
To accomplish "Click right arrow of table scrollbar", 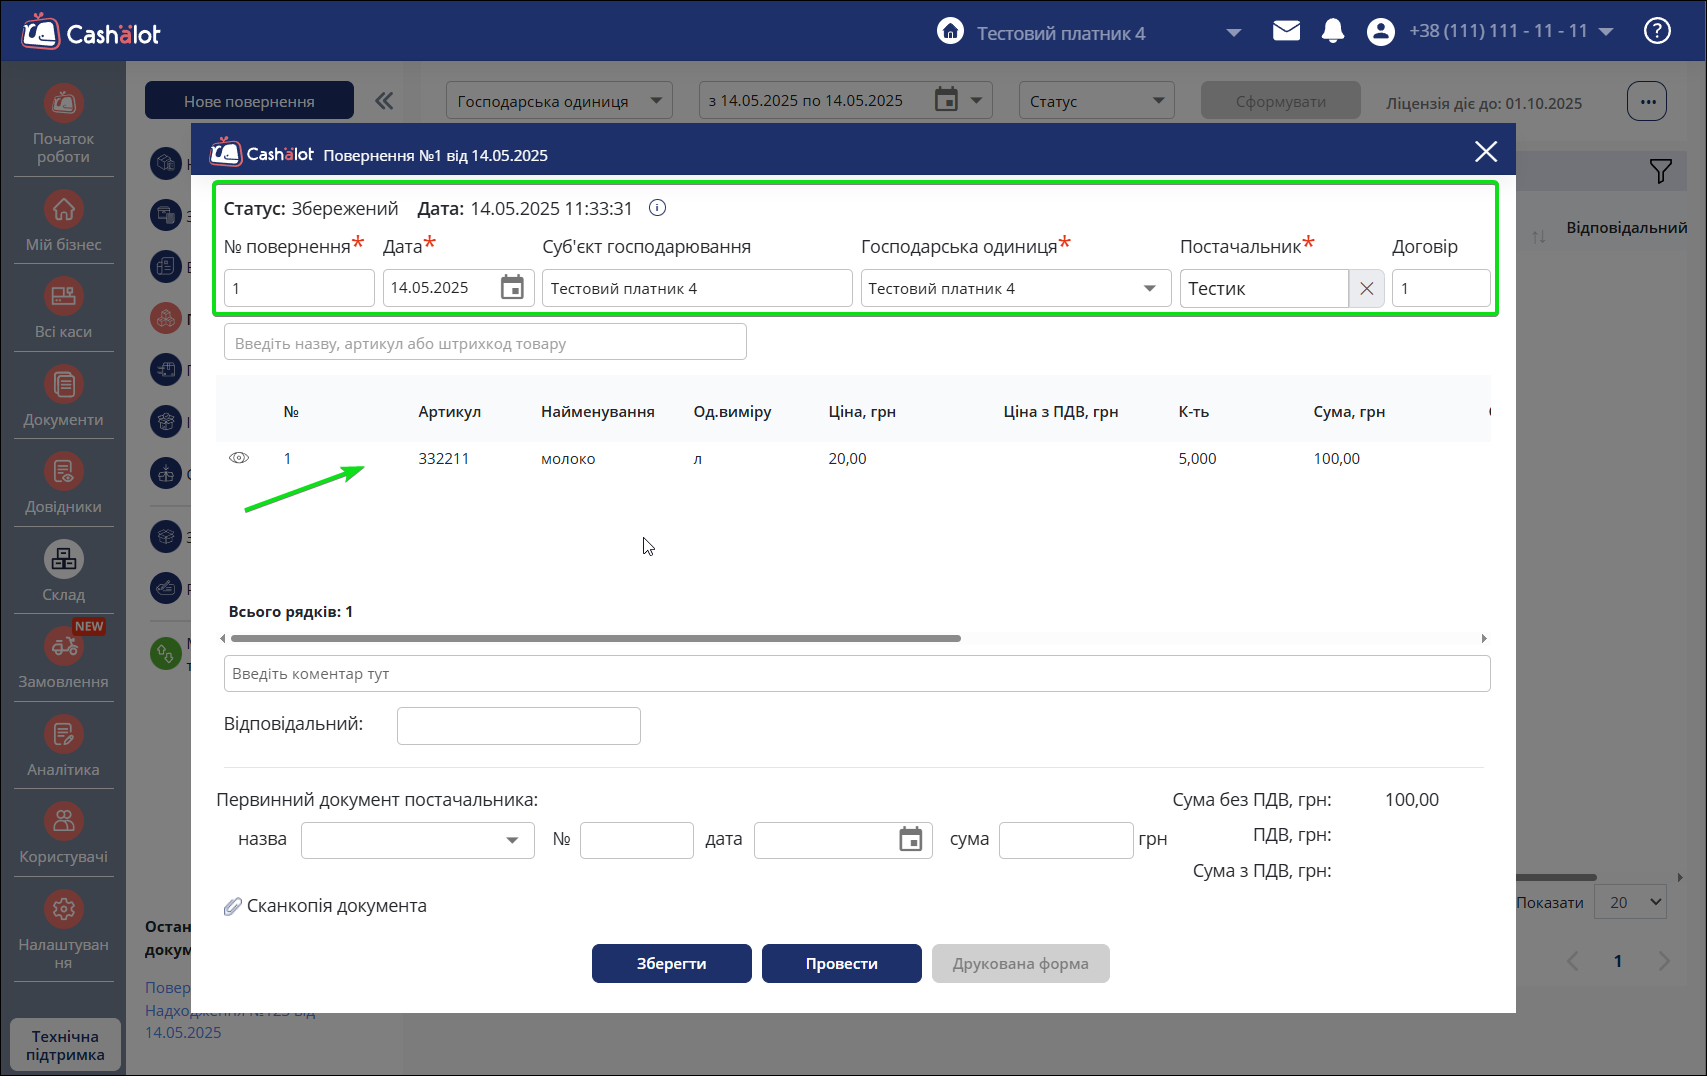I will [1484, 638].
